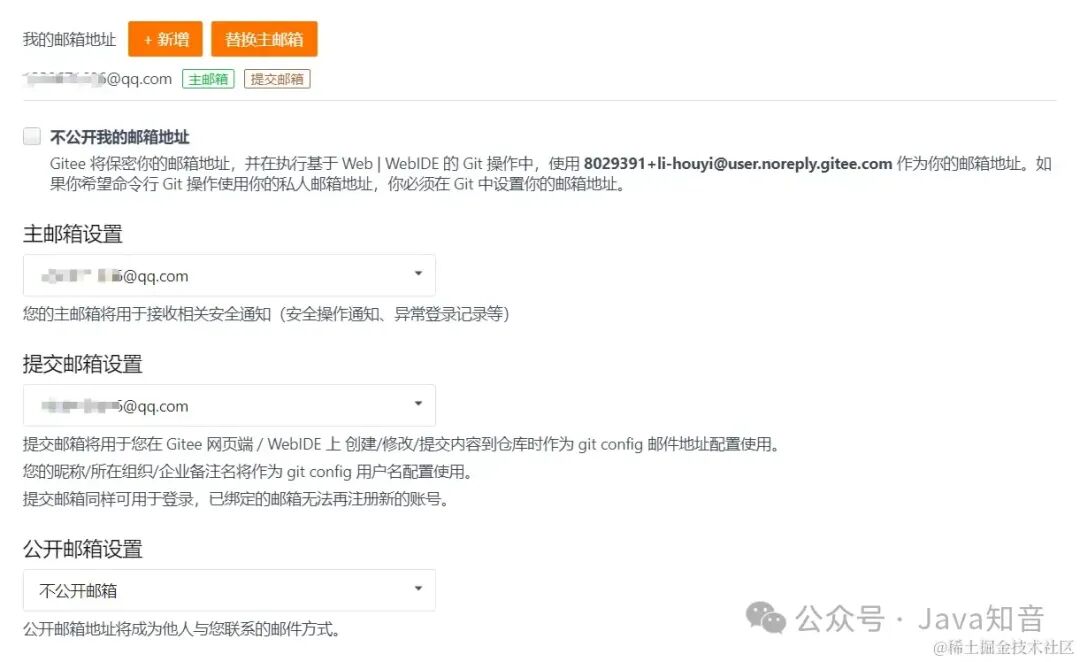
Task: Open the 提交邮箱设置 email dropdown field
Action: (x=229, y=406)
